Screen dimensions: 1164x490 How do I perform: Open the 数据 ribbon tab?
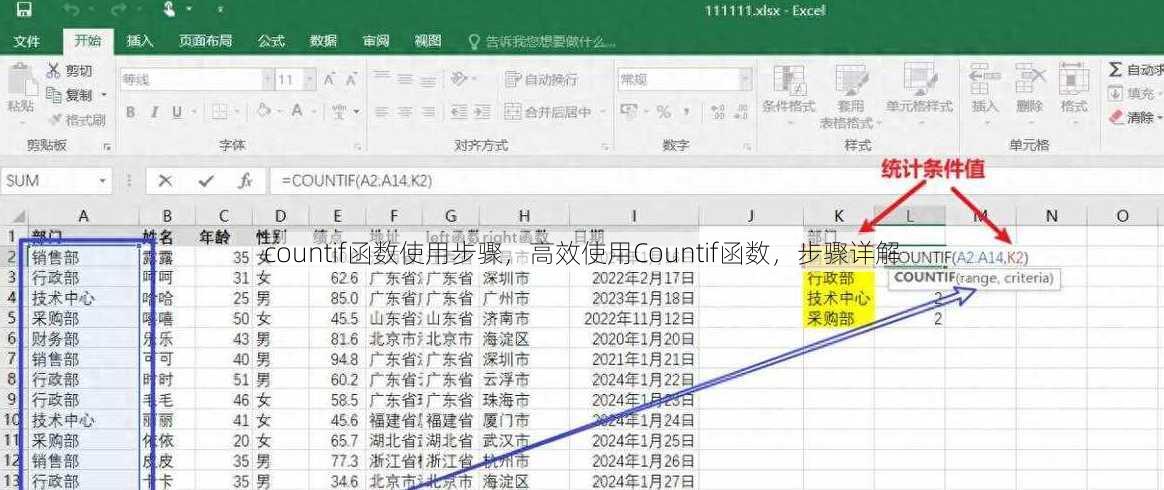pos(324,41)
